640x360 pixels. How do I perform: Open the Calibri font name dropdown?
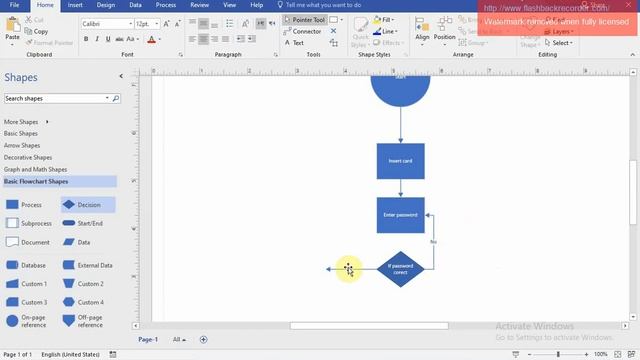point(131,24)
